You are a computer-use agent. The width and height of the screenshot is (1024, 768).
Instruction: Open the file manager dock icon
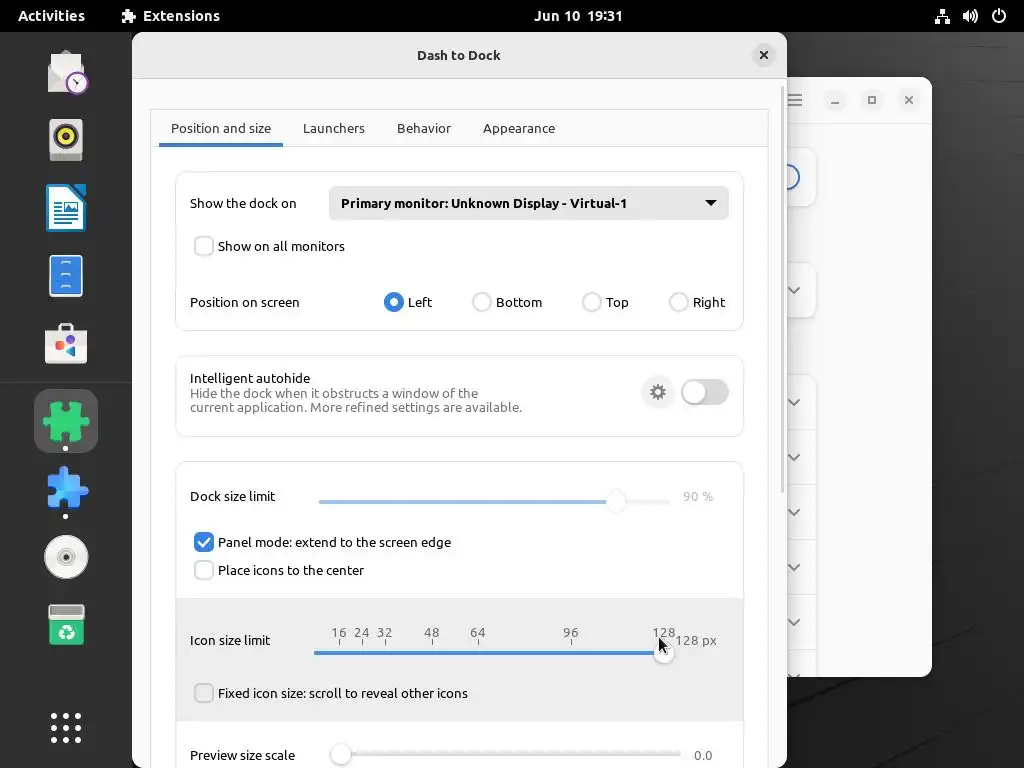tap(66, 276)
